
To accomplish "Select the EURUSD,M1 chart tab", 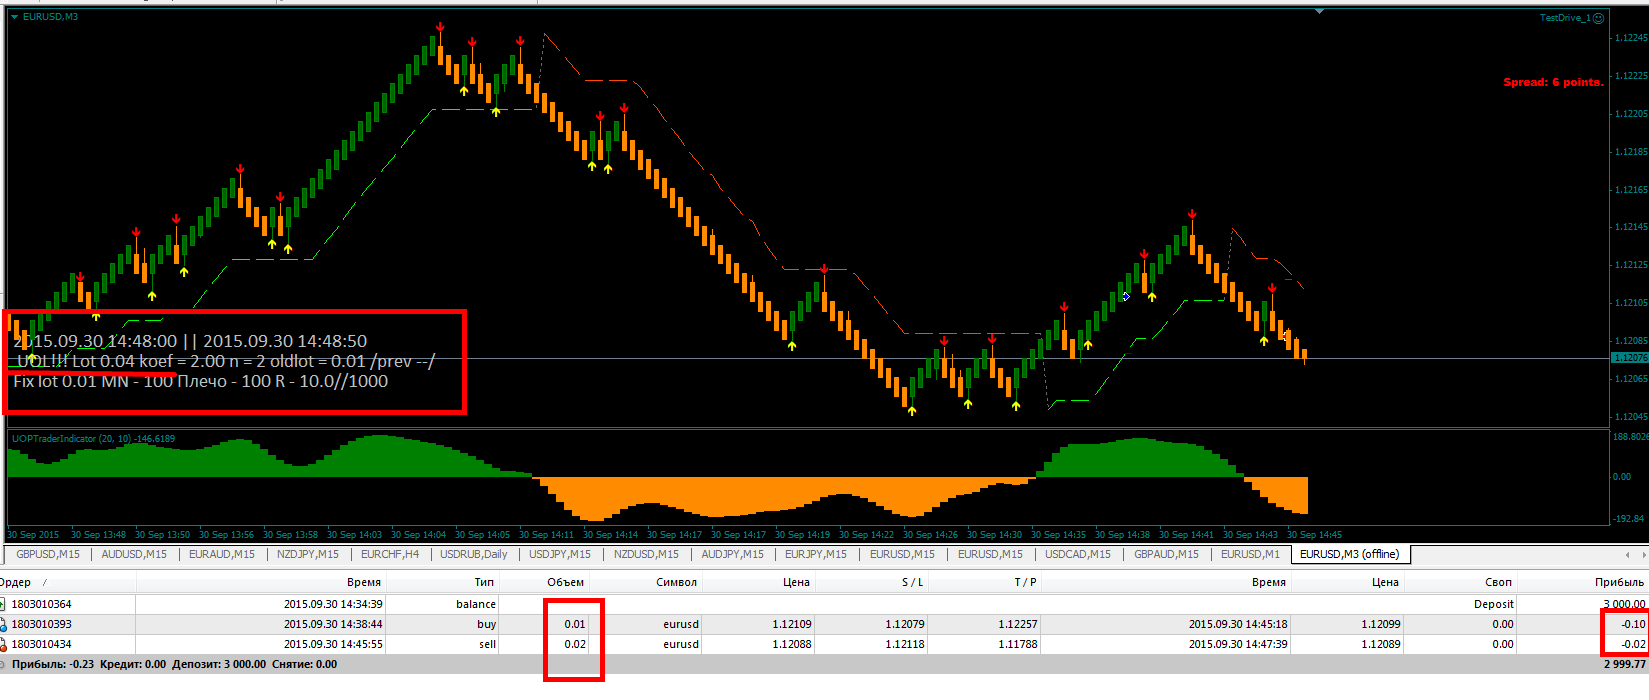I will point(1250,554).
